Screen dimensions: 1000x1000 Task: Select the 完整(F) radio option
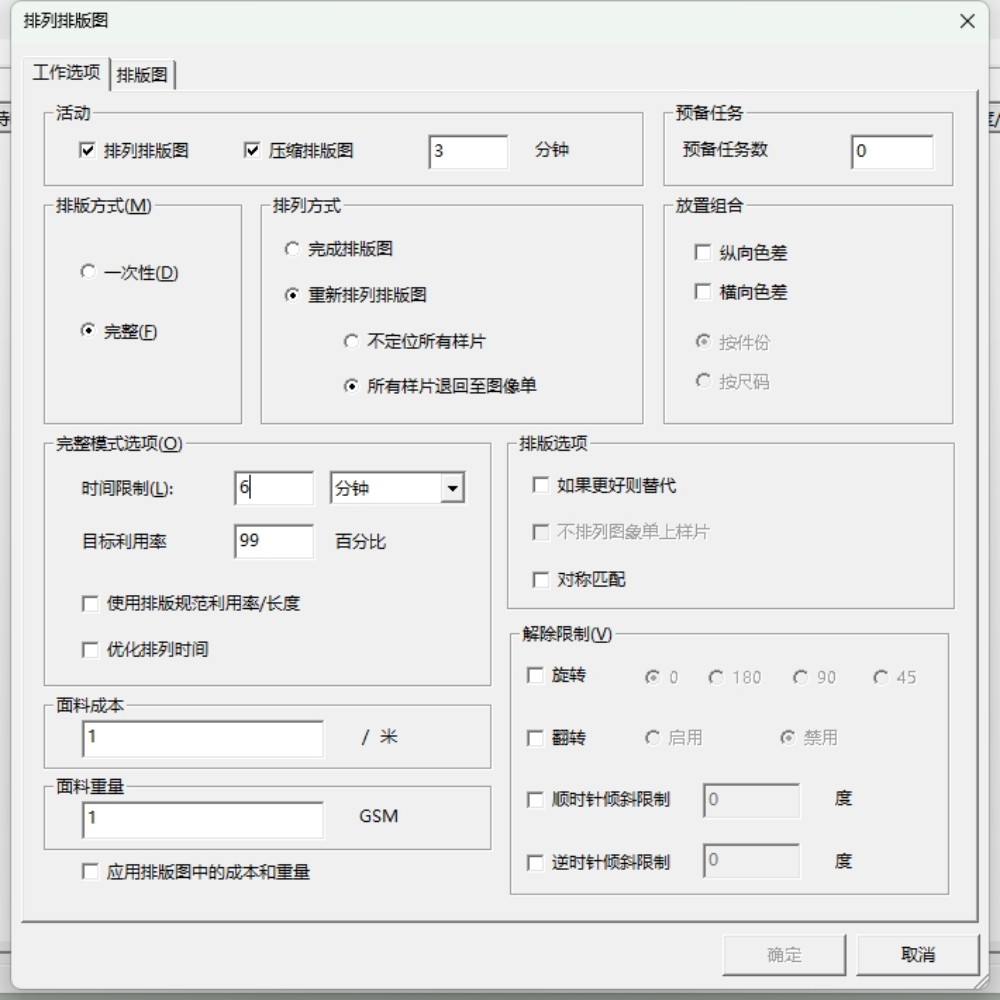(x=88, y=330)
